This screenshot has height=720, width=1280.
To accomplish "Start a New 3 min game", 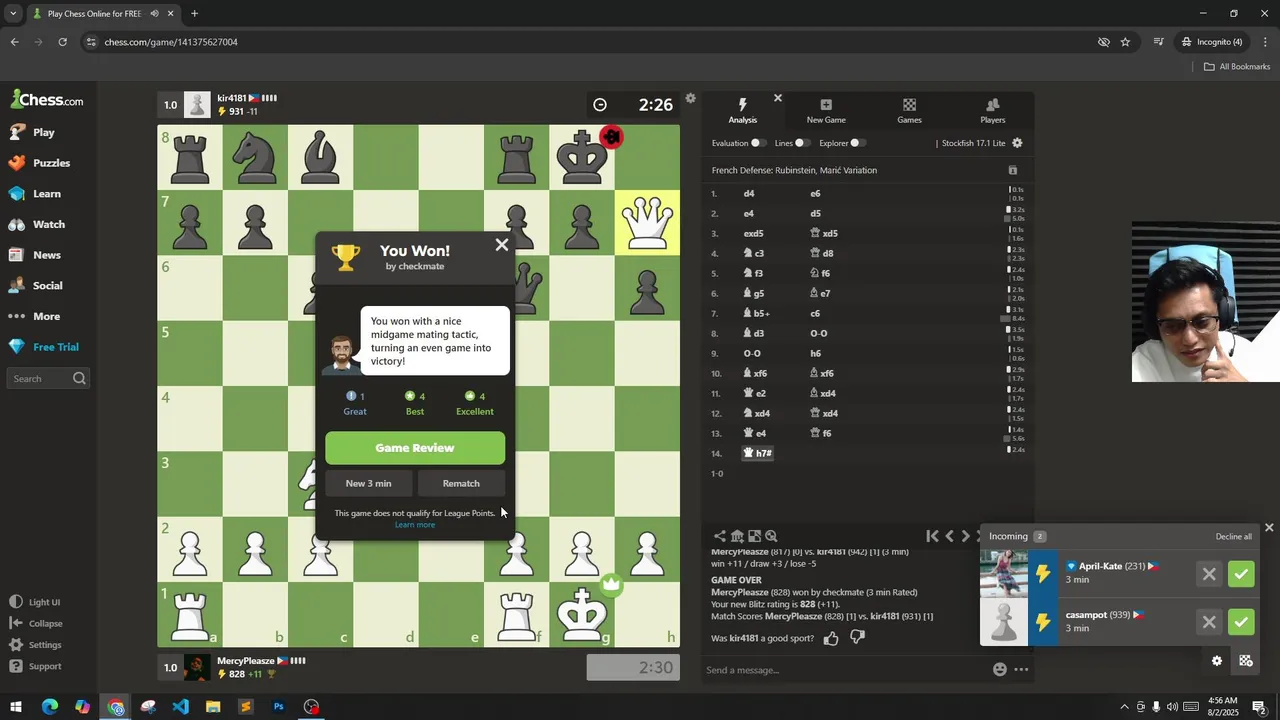I will pyautogui.click(x=368, y=484).
